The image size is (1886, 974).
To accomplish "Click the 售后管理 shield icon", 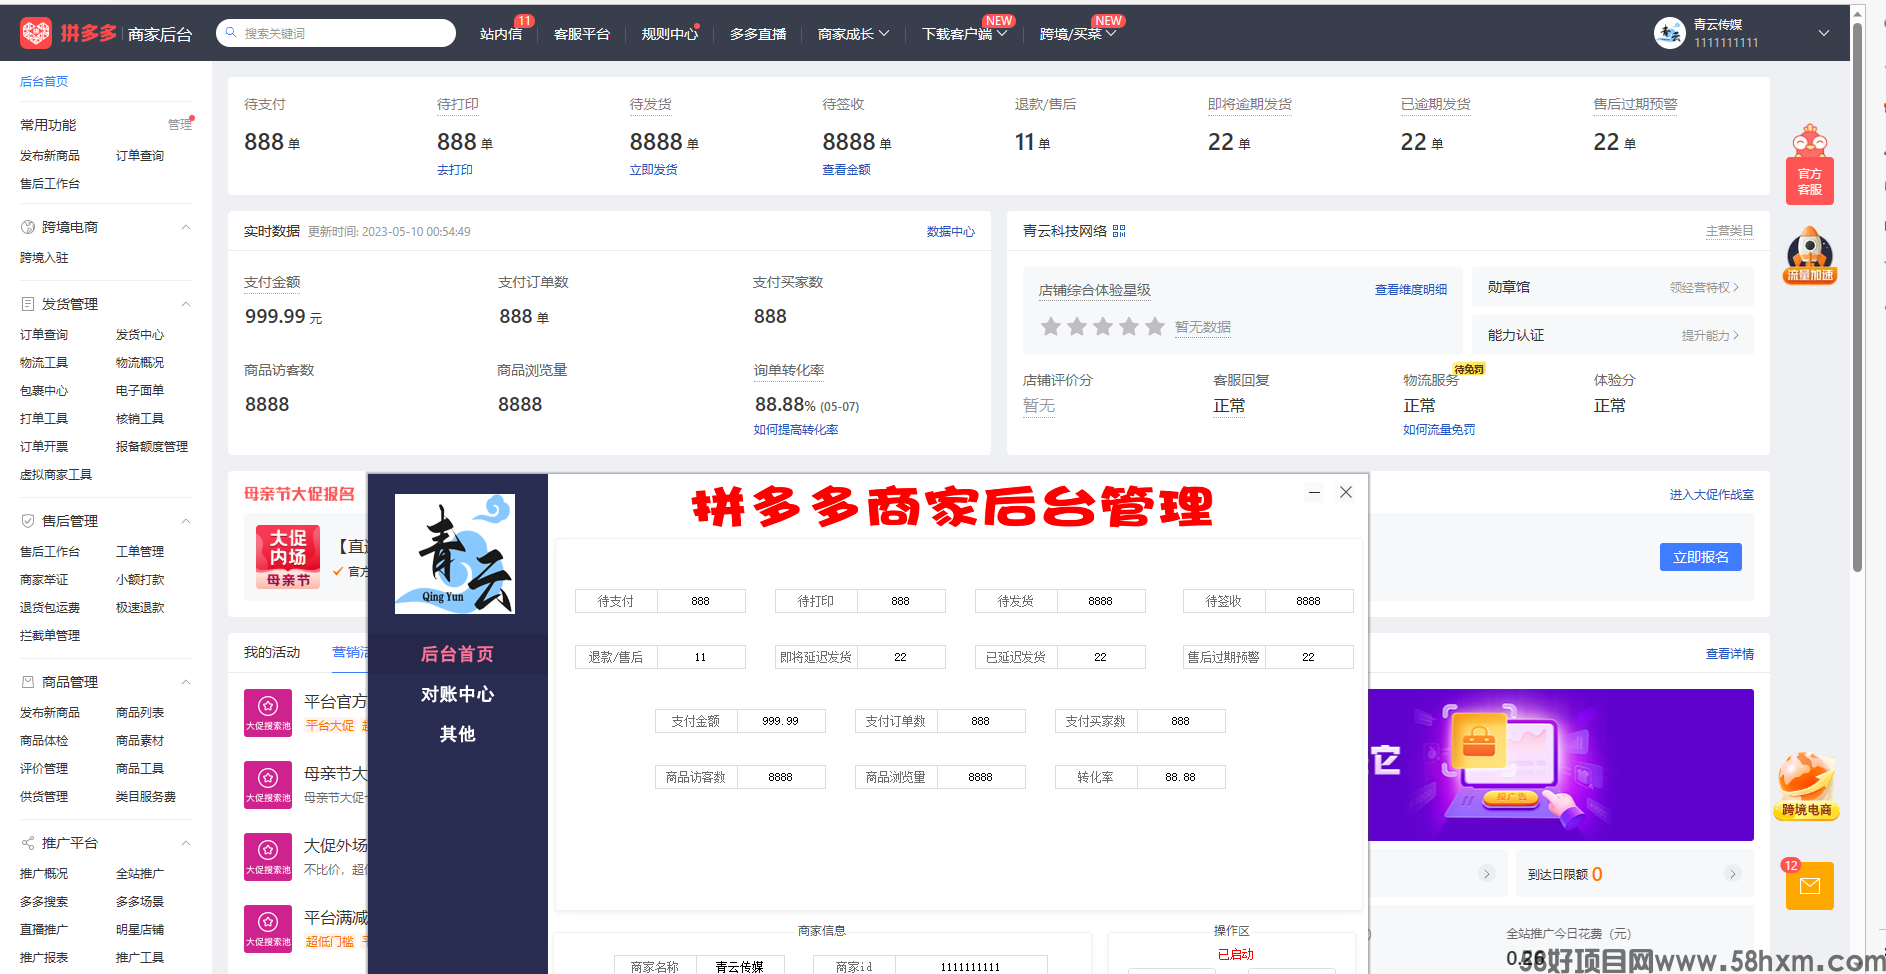I will point(28,521).
